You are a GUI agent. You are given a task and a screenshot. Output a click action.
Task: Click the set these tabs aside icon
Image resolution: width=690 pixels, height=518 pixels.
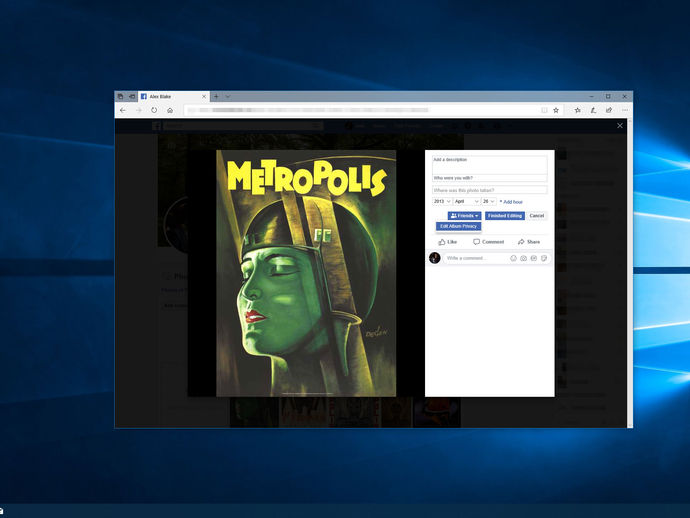coord(131,96)
